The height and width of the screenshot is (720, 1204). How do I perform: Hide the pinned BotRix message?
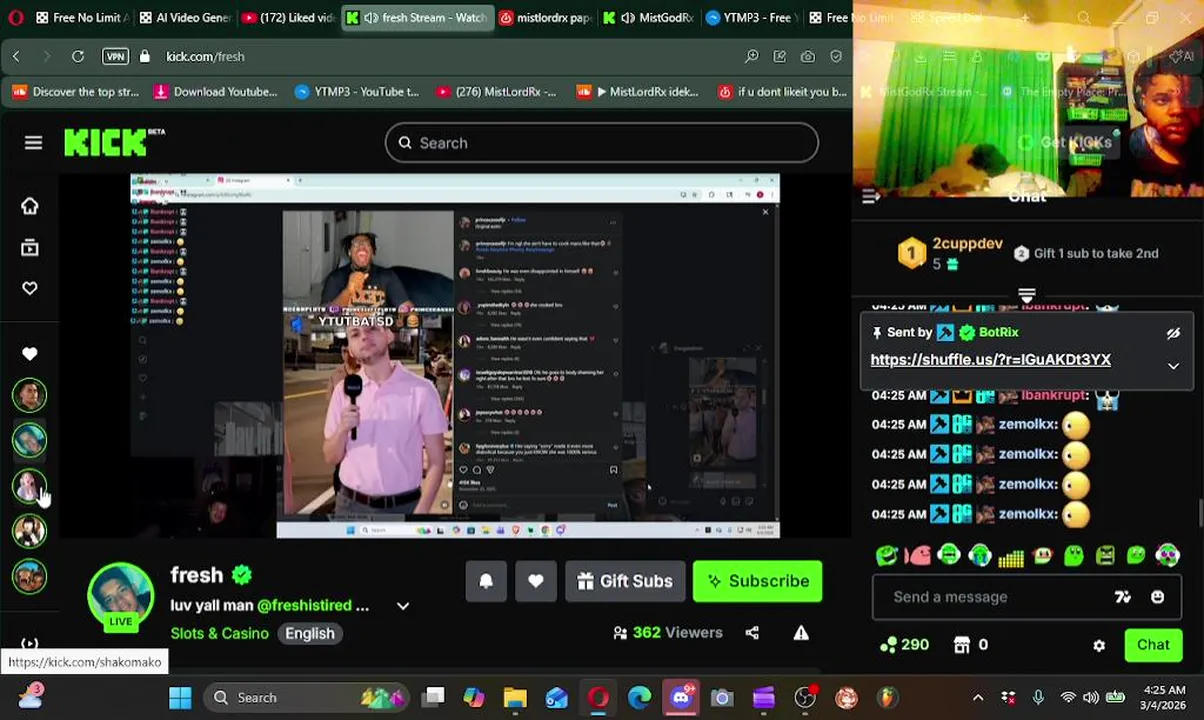1173,333
